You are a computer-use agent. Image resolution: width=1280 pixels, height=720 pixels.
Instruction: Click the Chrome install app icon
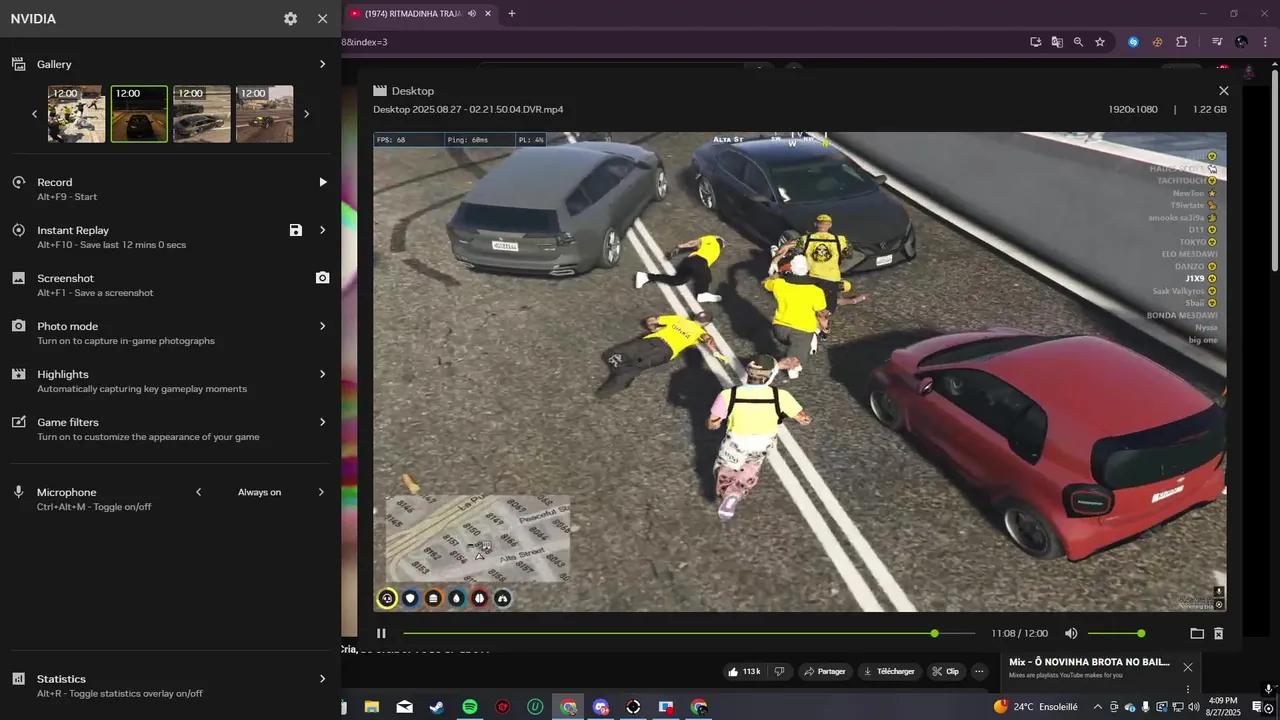(1036, 42)
